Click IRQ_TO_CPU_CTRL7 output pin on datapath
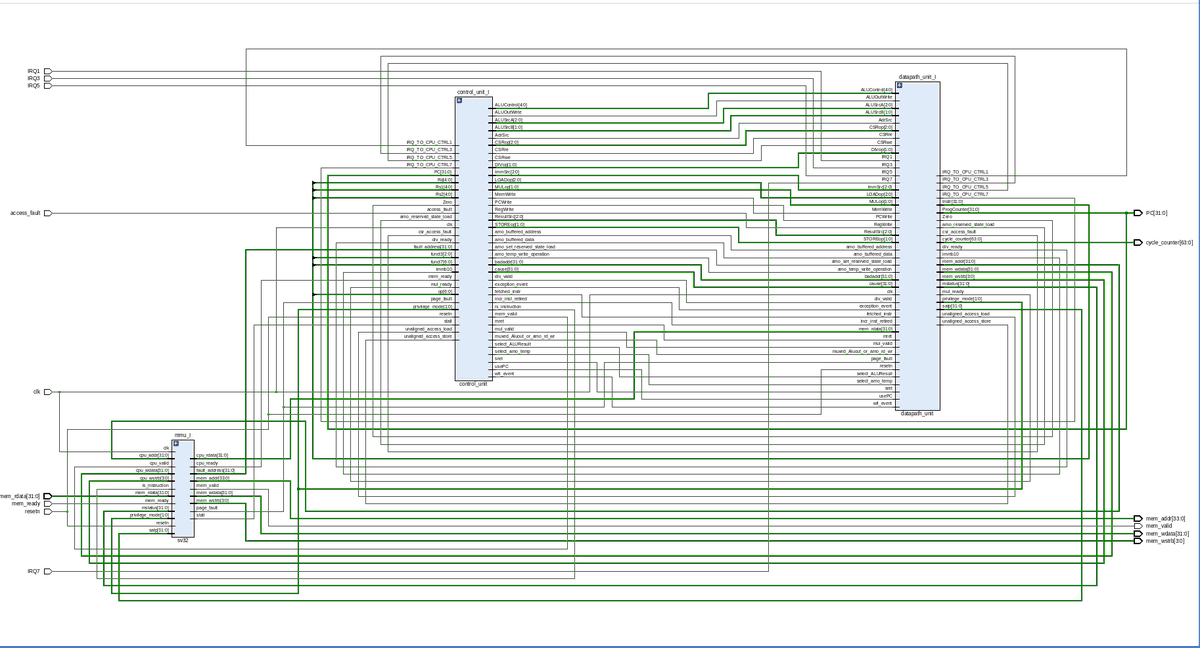This screenshot has height=648, width=1200. click(x=965, y=194)
